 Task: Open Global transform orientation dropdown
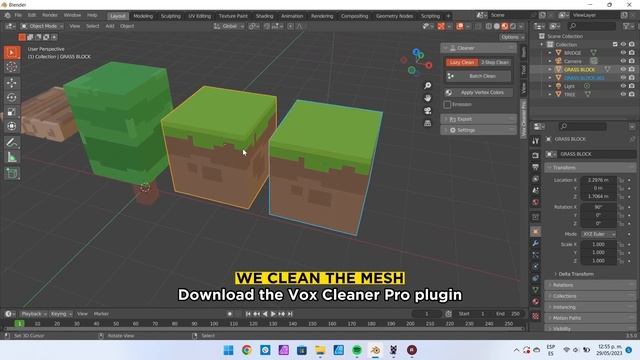click(229, 26)
